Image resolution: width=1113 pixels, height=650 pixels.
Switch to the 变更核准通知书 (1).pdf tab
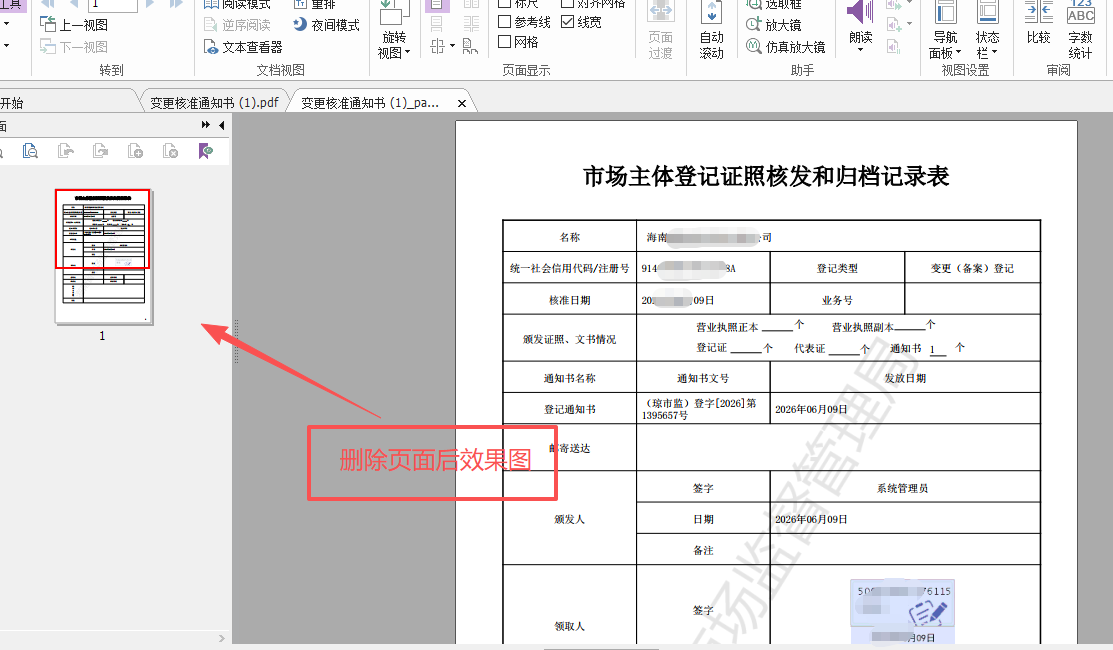[x=214, y=103]
